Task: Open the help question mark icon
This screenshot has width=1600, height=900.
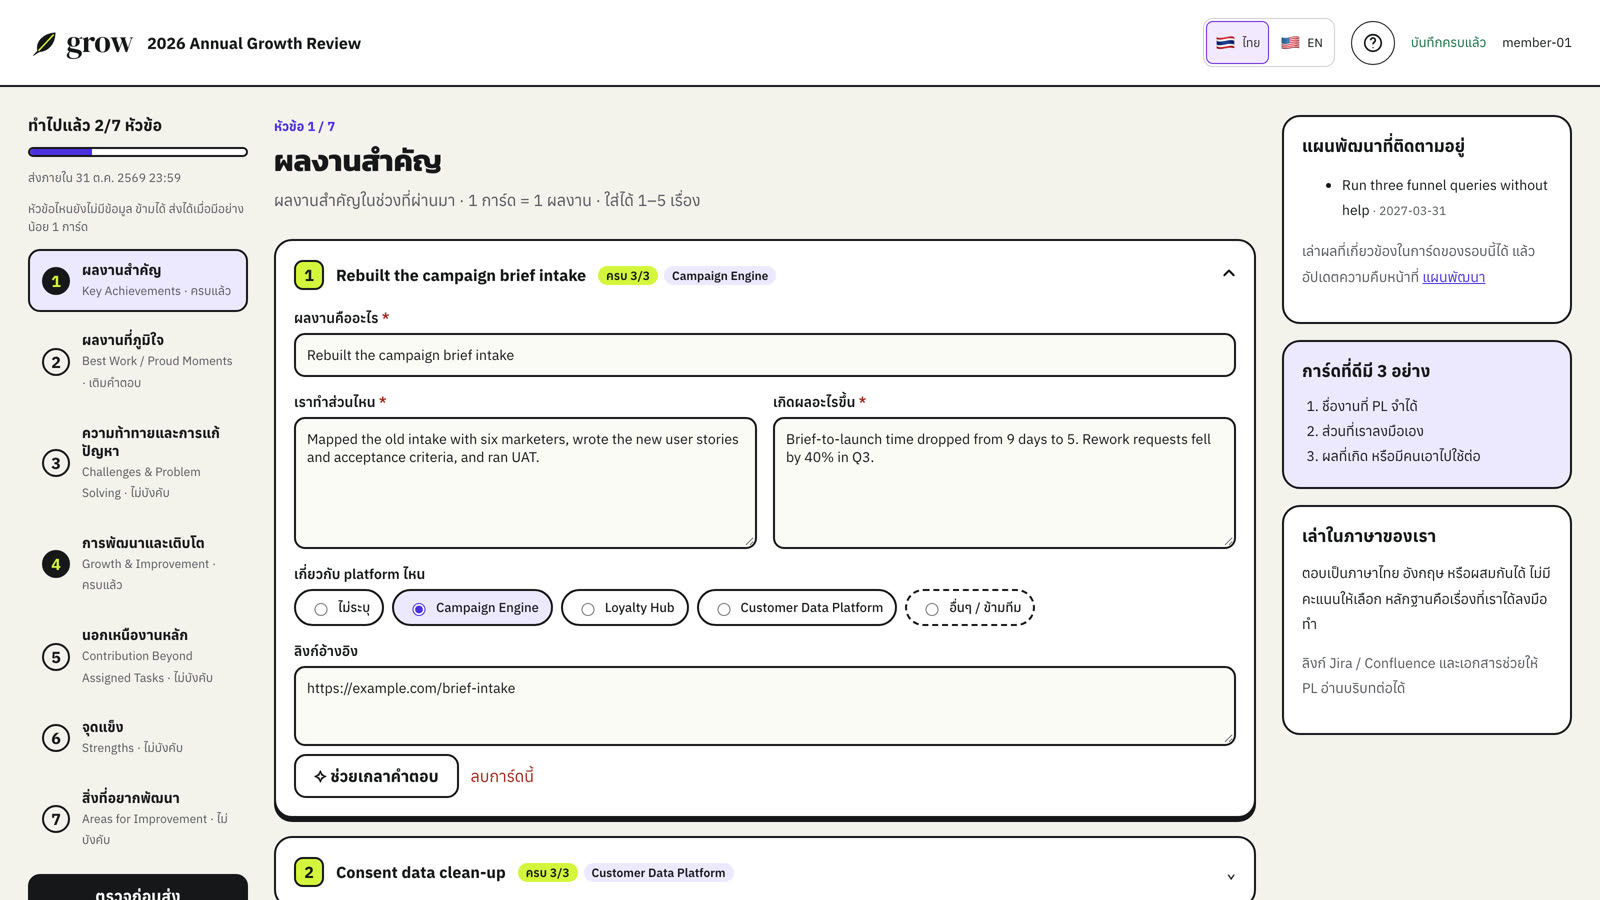Action: point(1373,43)
